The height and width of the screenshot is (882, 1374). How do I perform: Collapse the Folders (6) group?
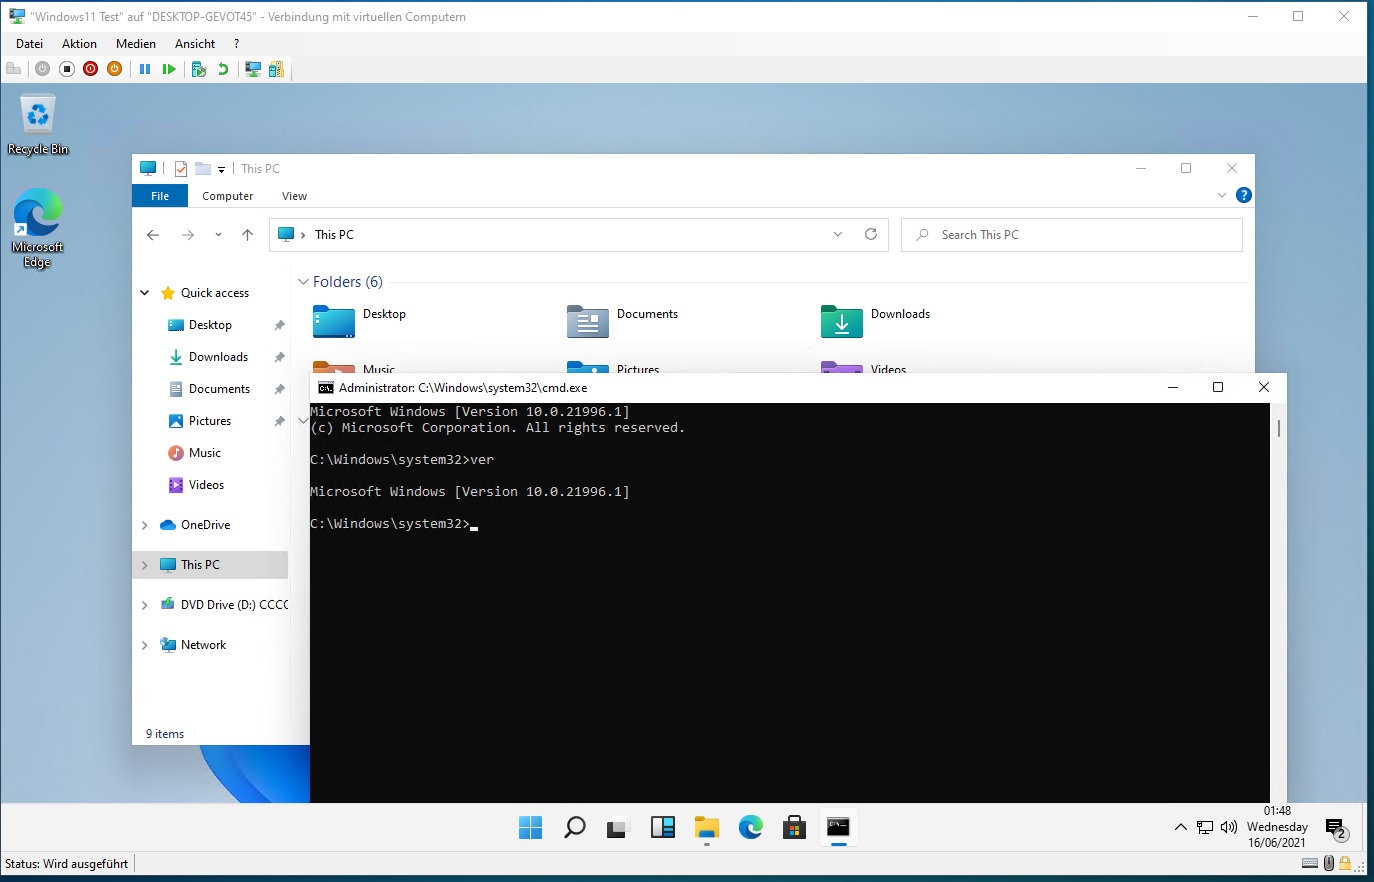[303, 282]
